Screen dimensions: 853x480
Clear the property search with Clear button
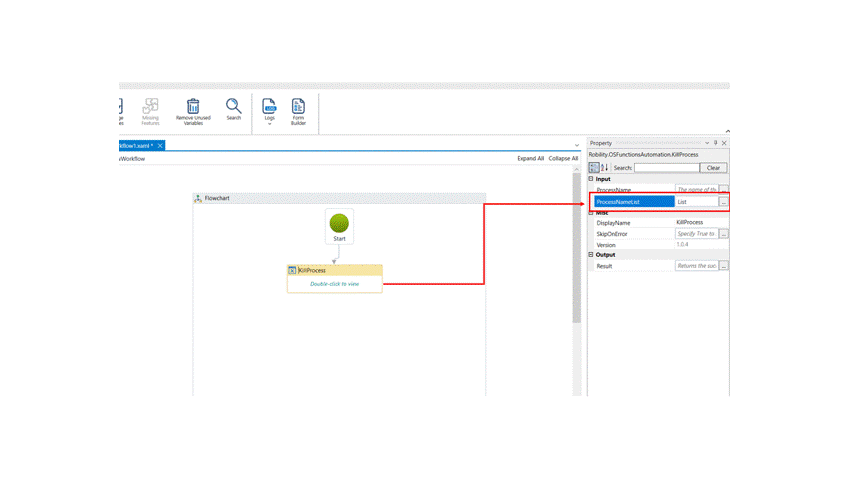(x=713, y=168)
